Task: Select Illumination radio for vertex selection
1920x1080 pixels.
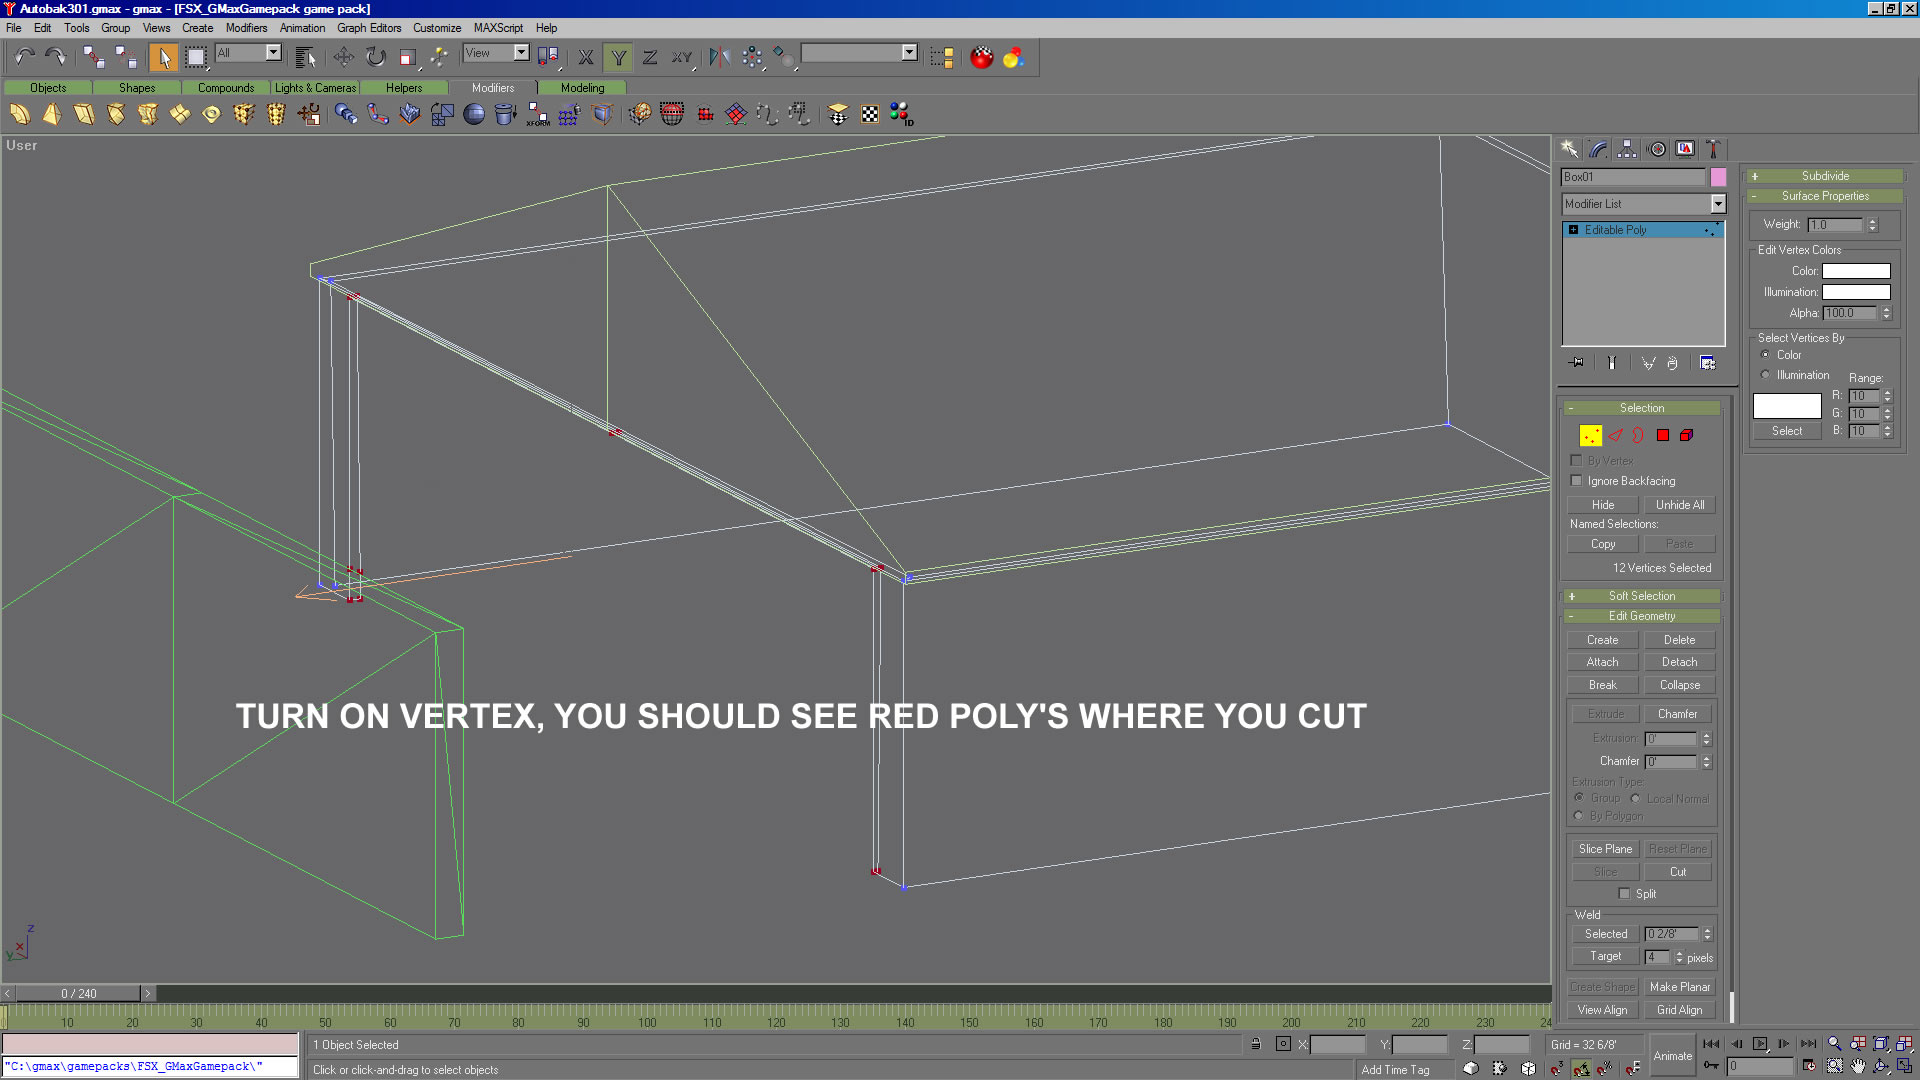Action: click(x=1766, y=375)
